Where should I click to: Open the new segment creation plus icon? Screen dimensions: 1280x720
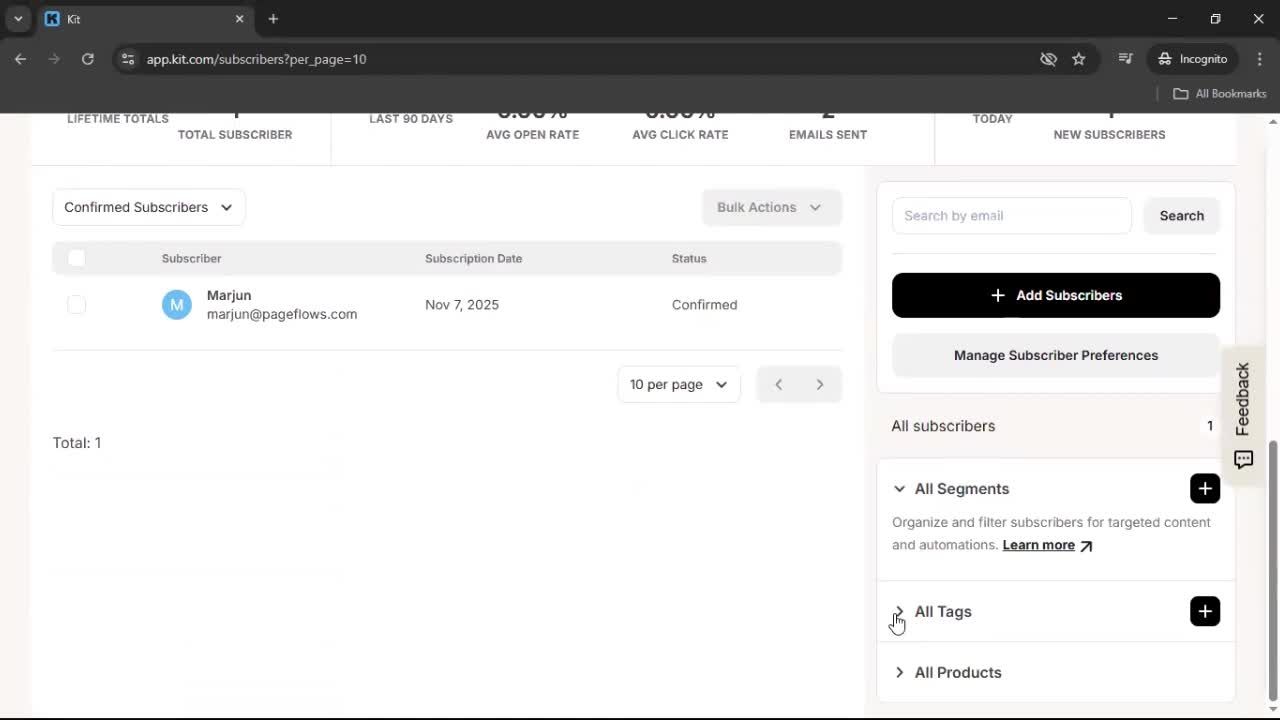(x=1204, y=488)
